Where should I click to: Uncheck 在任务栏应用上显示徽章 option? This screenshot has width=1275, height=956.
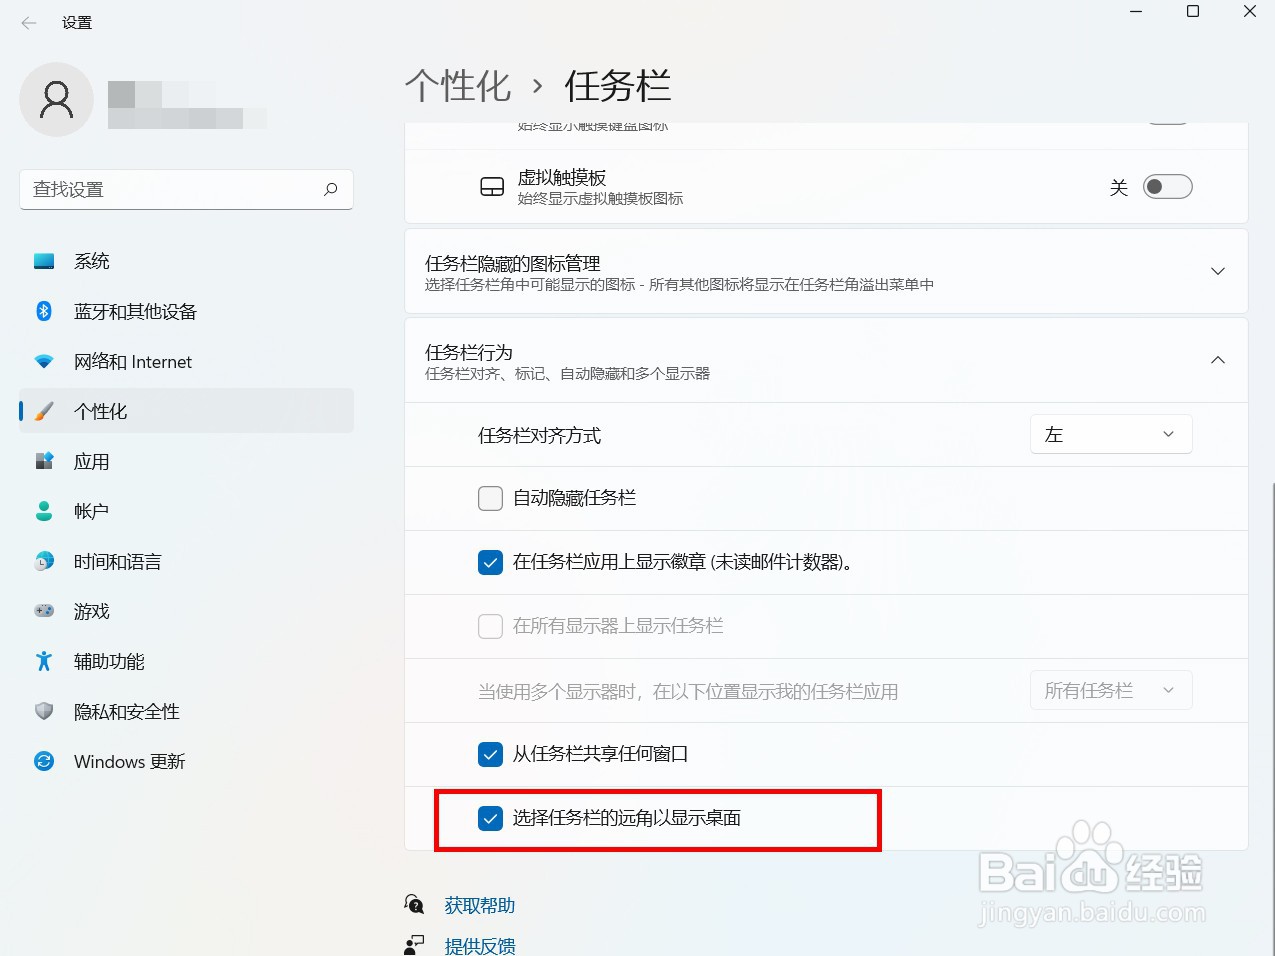point(490,562)
